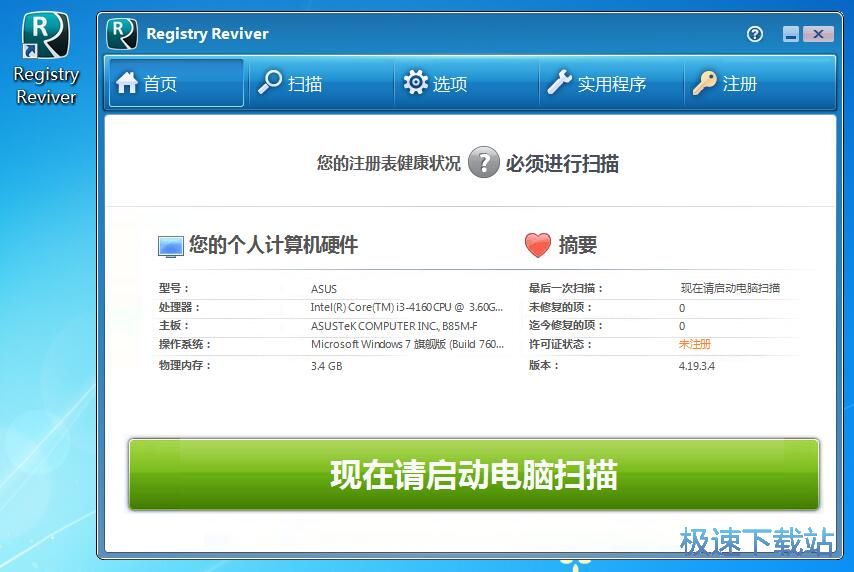Screen dimensions: 854x572
Task: Click the 型号 label
Action: [x=173, y=288]
